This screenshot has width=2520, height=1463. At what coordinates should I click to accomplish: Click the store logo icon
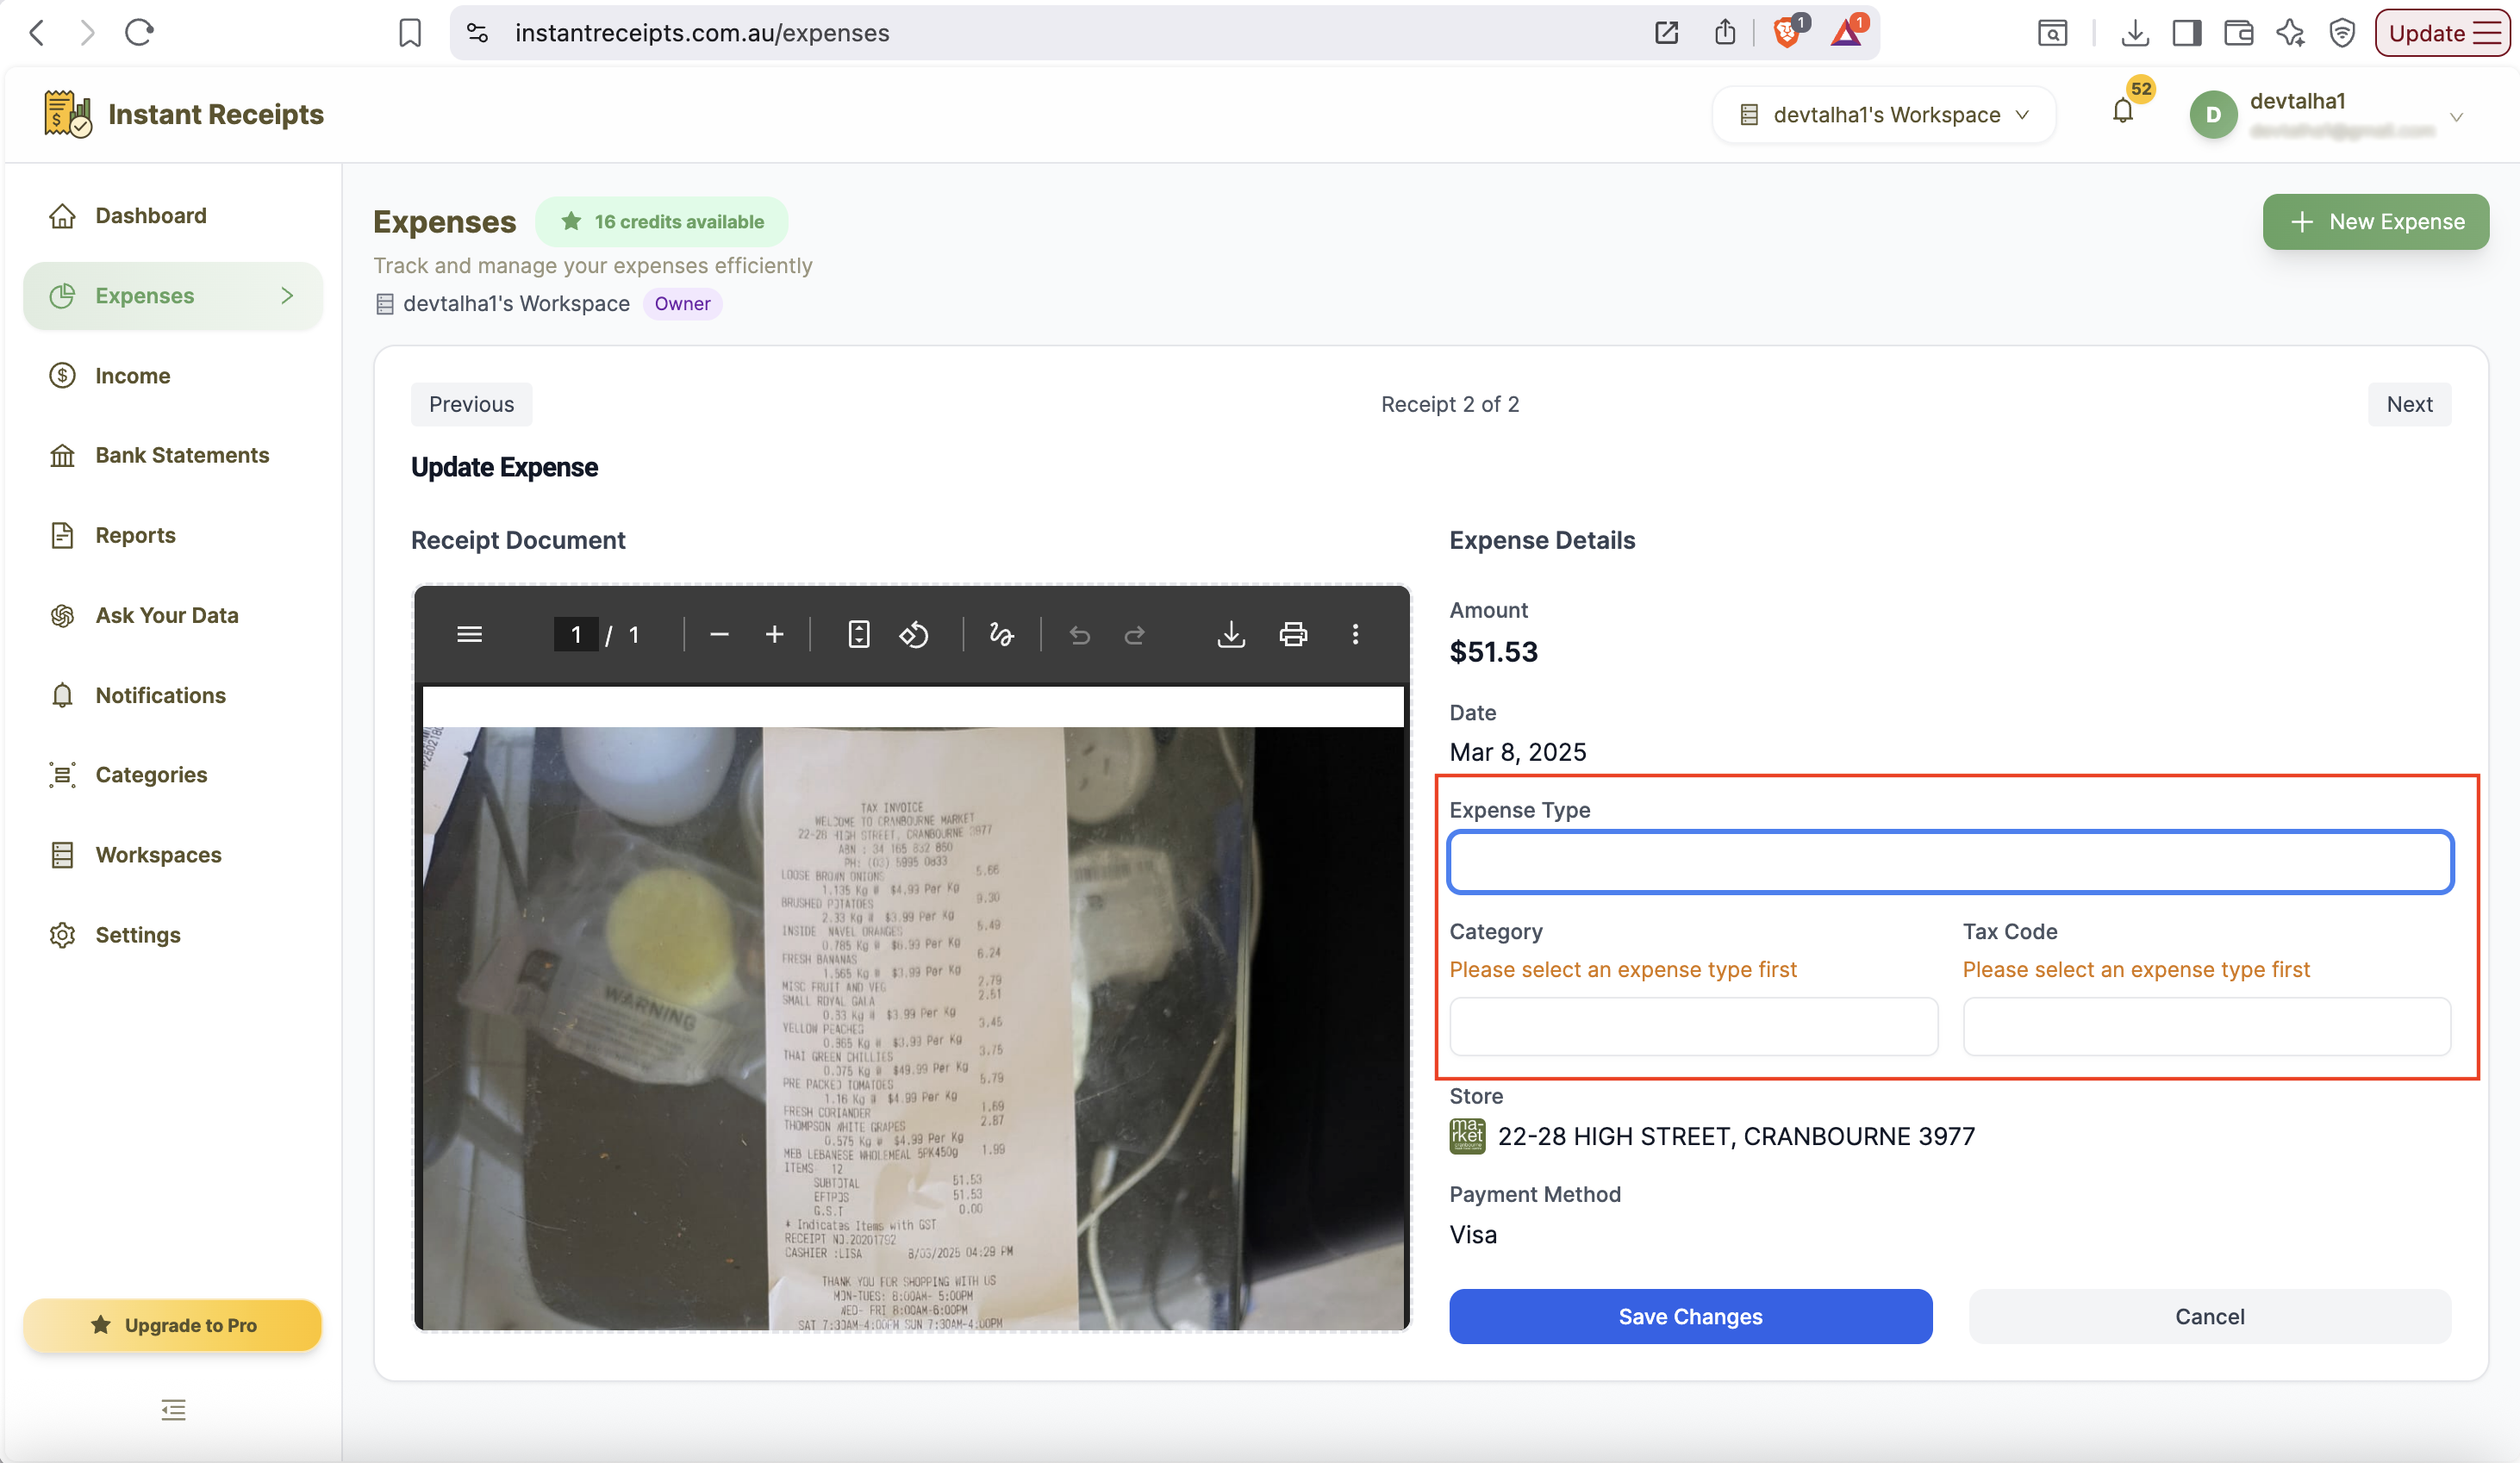click(x=1467, y=1136)
